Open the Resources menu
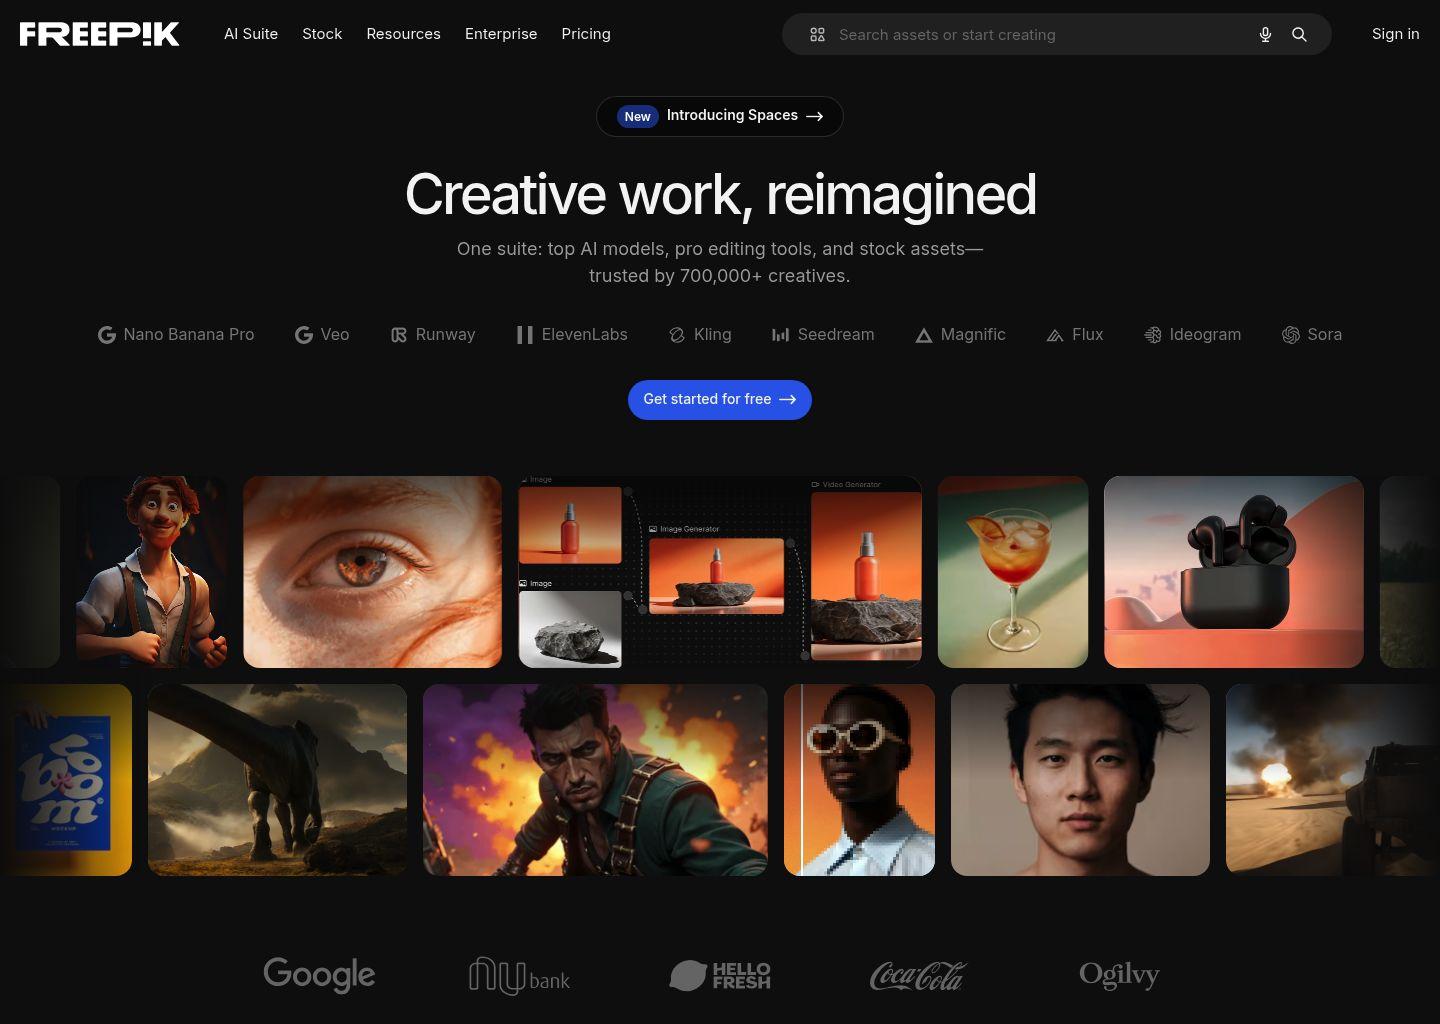This screenshot has width=1440, height=1024. click(403, 33)
